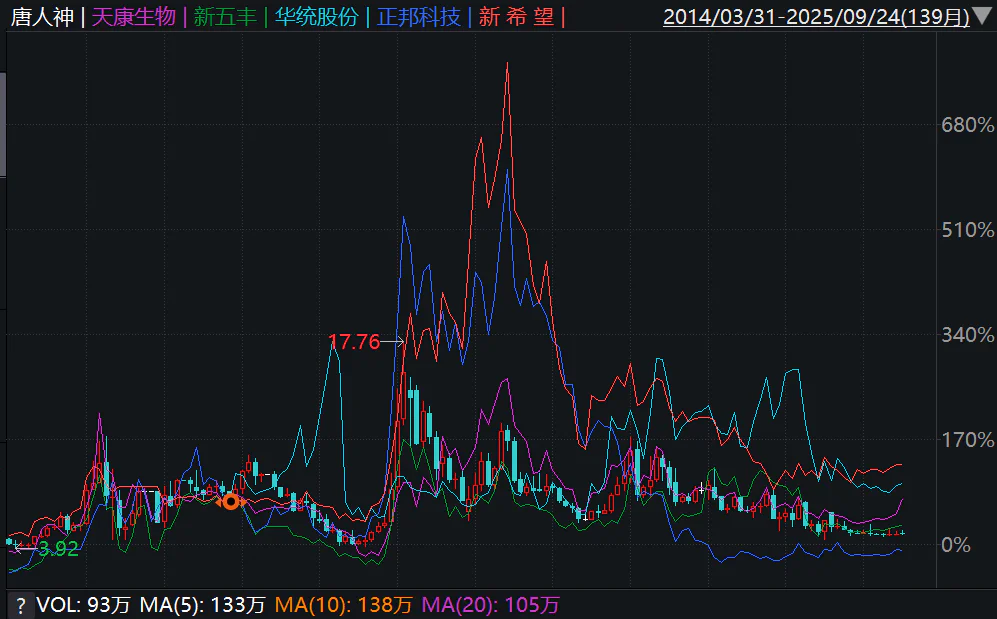Select 天康生物 in the comparison legend

click(133, 17)
